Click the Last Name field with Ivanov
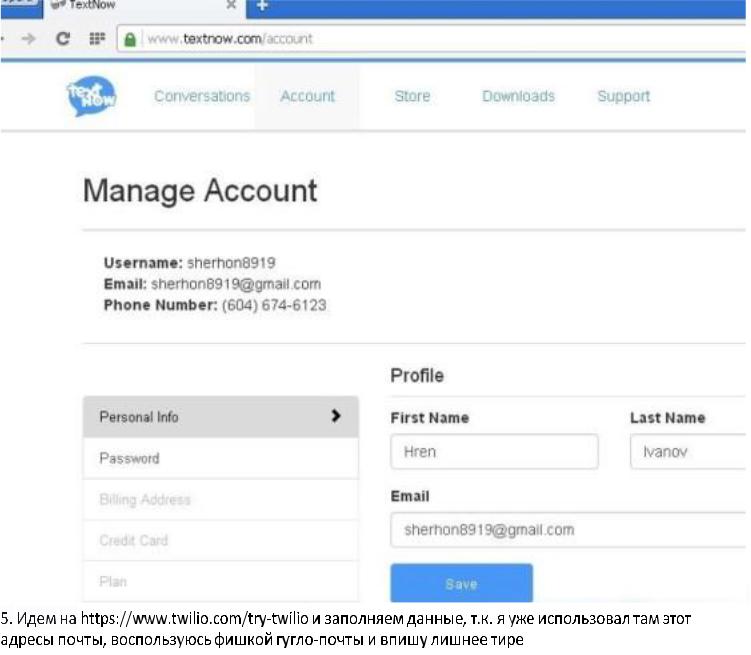Screen dimensions: 751x655 [688, 452]
